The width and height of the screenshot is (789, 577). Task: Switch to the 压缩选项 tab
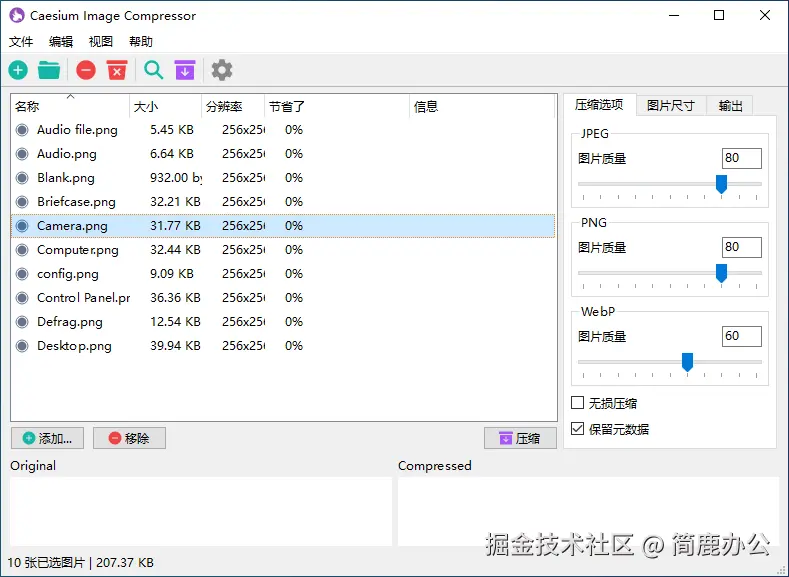point(599,105)
